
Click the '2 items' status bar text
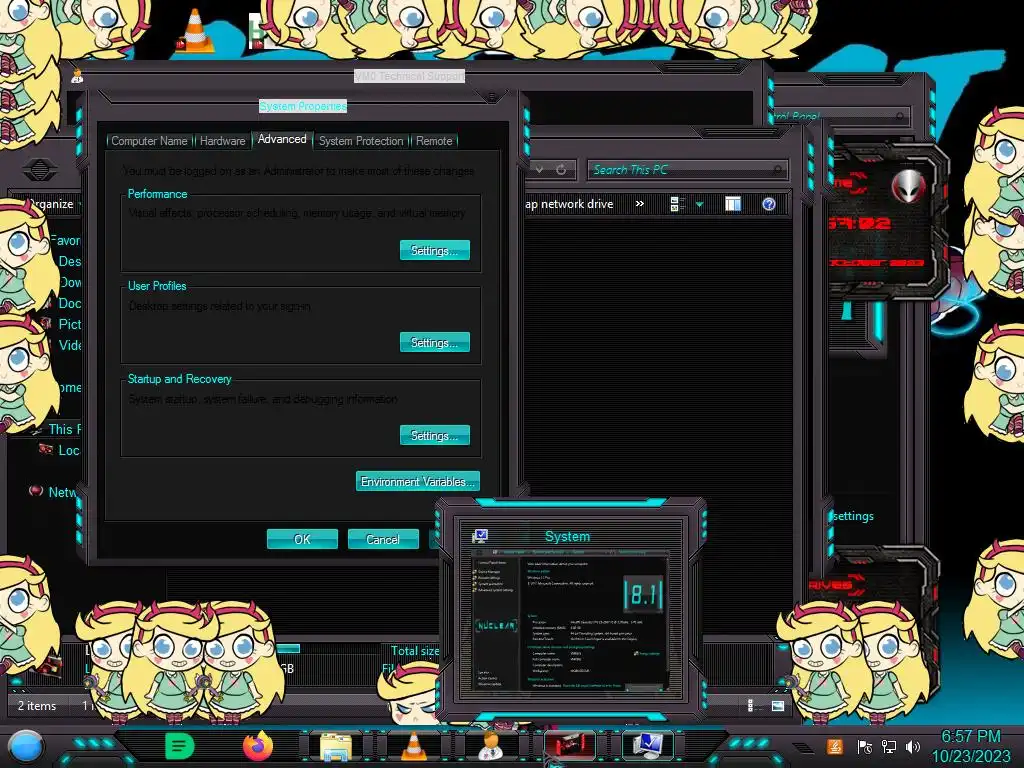click(x=37, y=706)
